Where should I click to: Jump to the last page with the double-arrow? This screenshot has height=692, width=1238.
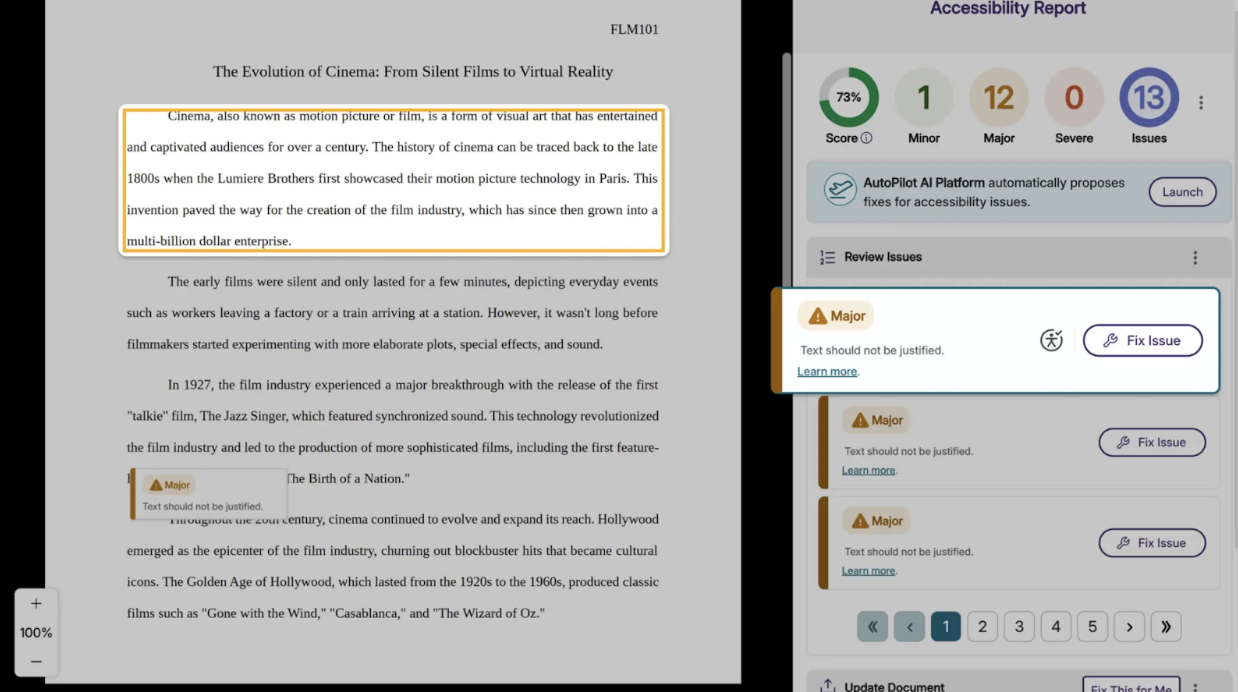pos(1166,626)
